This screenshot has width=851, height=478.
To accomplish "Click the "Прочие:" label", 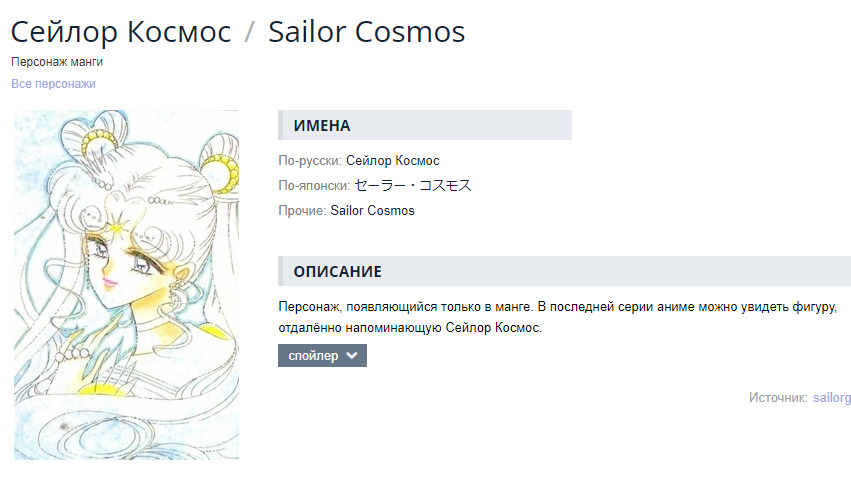I will [302, 211].
